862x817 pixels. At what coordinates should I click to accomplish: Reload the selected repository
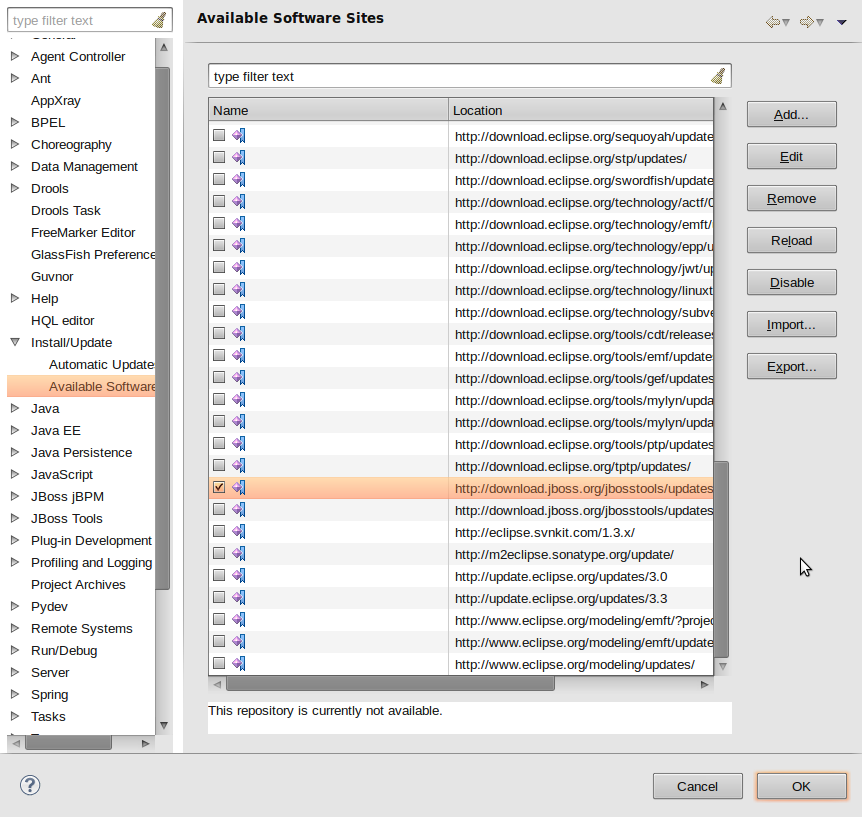point(792,240)
